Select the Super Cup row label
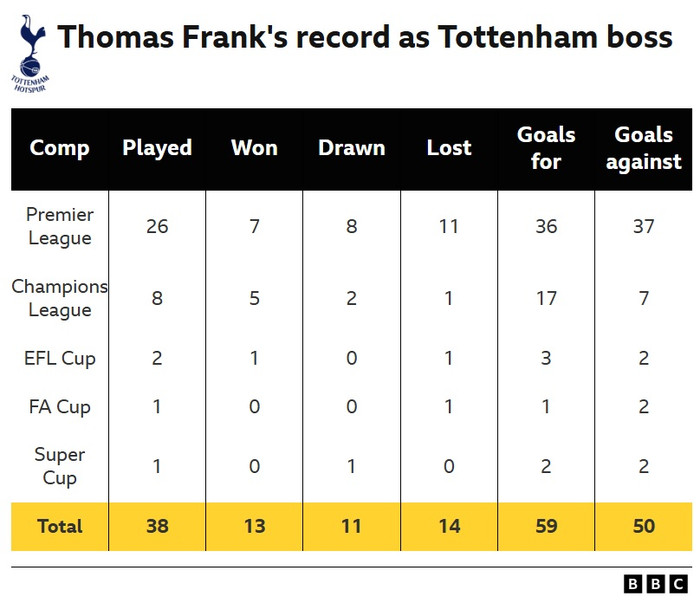The image size is (700, 616). coord(60,466)
